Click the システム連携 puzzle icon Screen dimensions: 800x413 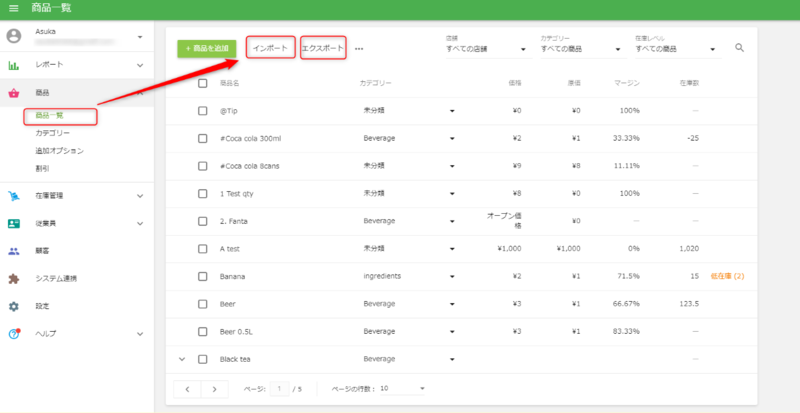pos(14,279)
